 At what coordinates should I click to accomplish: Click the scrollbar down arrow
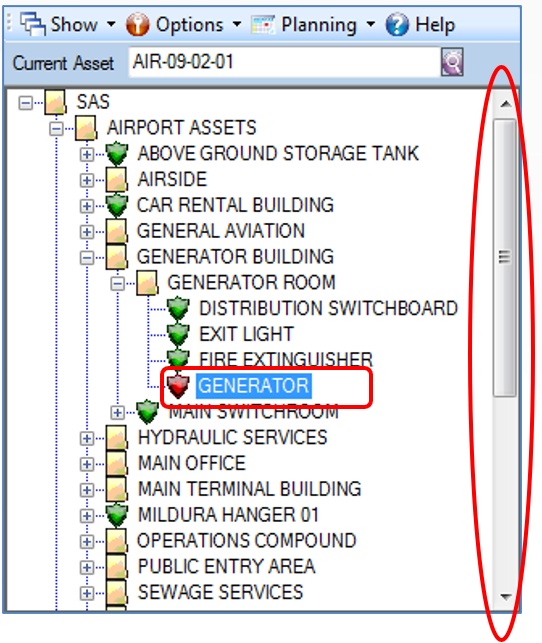point(506,597)
